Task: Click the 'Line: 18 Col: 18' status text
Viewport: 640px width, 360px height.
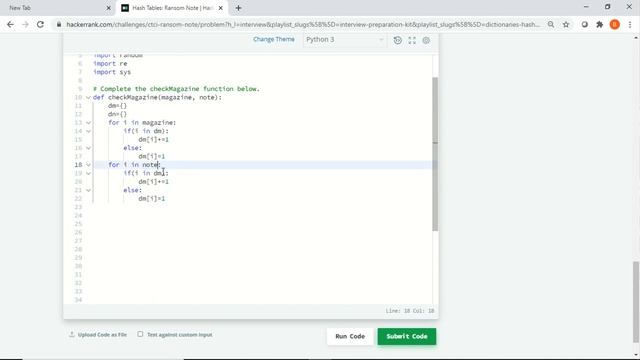Action: click(x=410, y=311)
